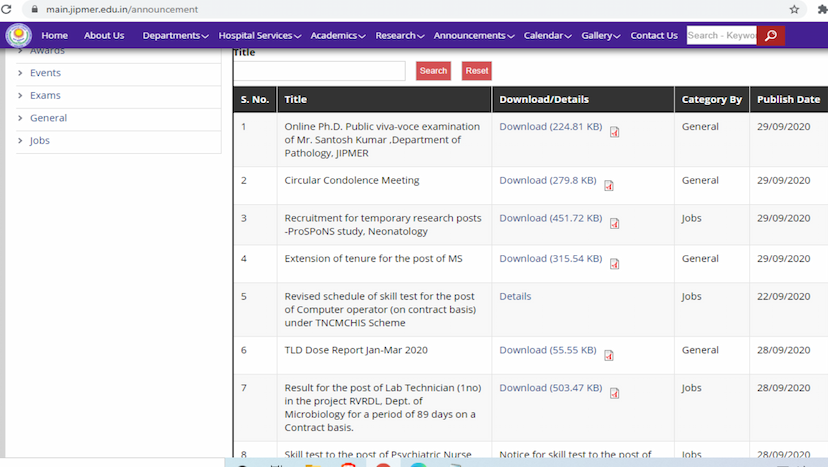The image size is (828, 467).
Task: Click PDF icon for Ph.D. viva-voce row
Action: click(x=615, y=132)
